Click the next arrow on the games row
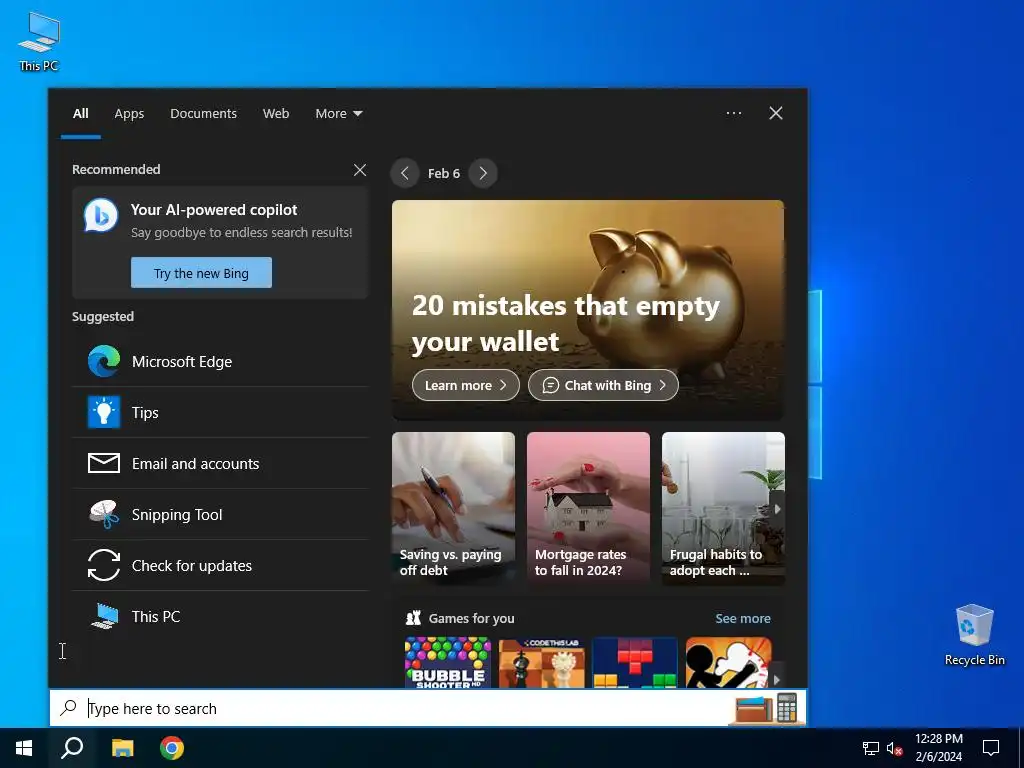 pos(776,680)
